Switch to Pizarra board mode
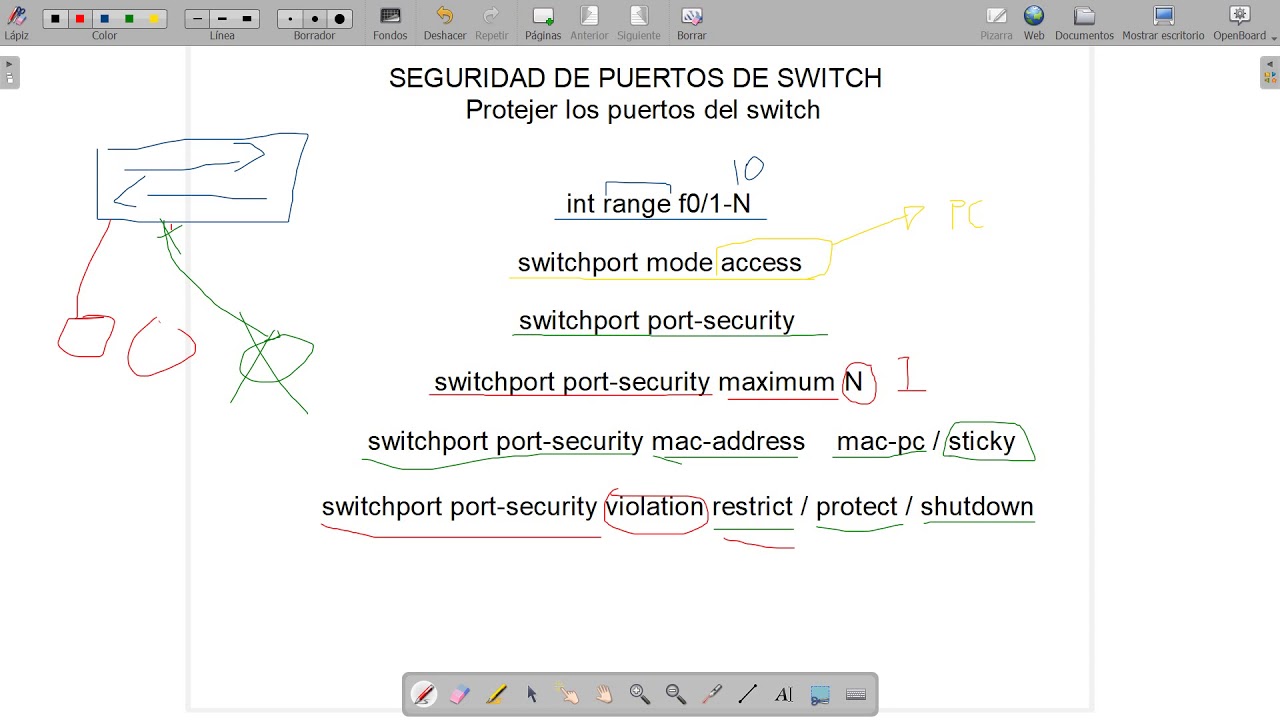This screenshot has height=720, width=1280. click(996, 22)
